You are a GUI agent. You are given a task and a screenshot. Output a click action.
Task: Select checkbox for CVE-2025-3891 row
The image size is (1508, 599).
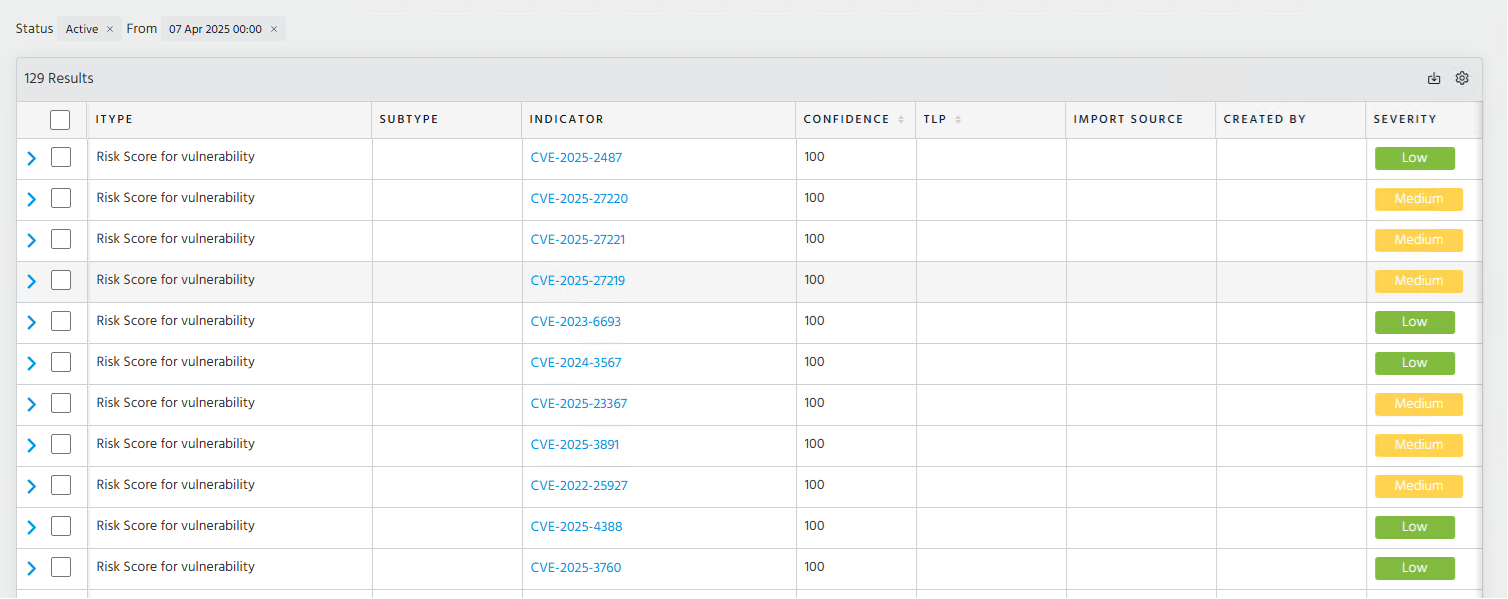(x=61, y=444)
